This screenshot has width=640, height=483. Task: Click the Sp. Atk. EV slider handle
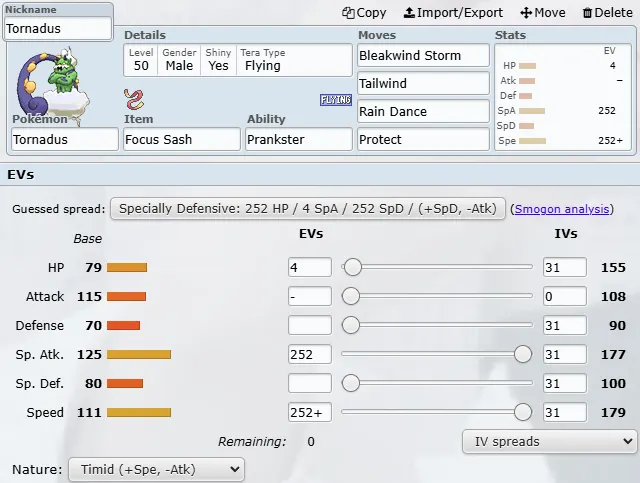point(523,354)
